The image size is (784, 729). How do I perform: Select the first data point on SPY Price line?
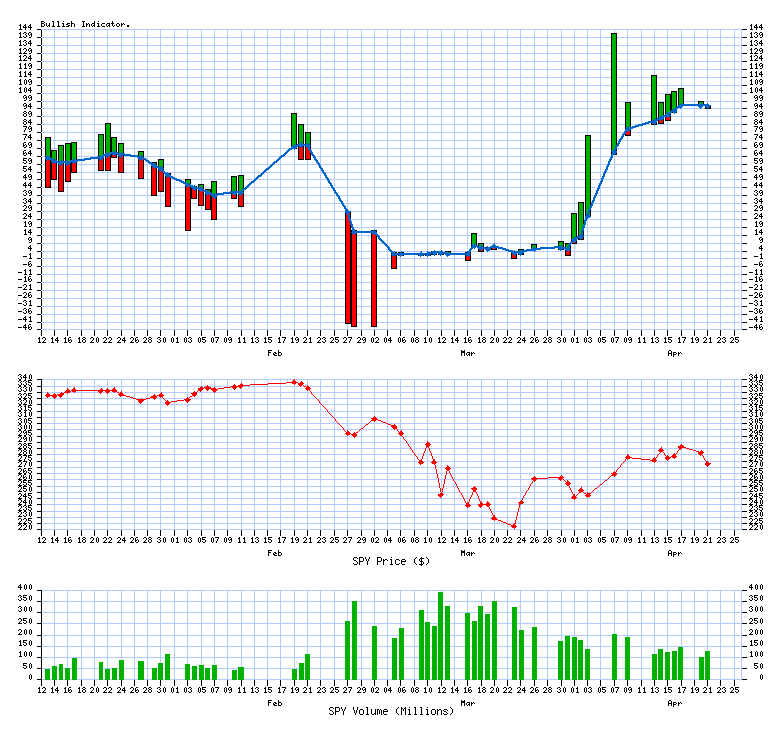click(x=48, y=395)
